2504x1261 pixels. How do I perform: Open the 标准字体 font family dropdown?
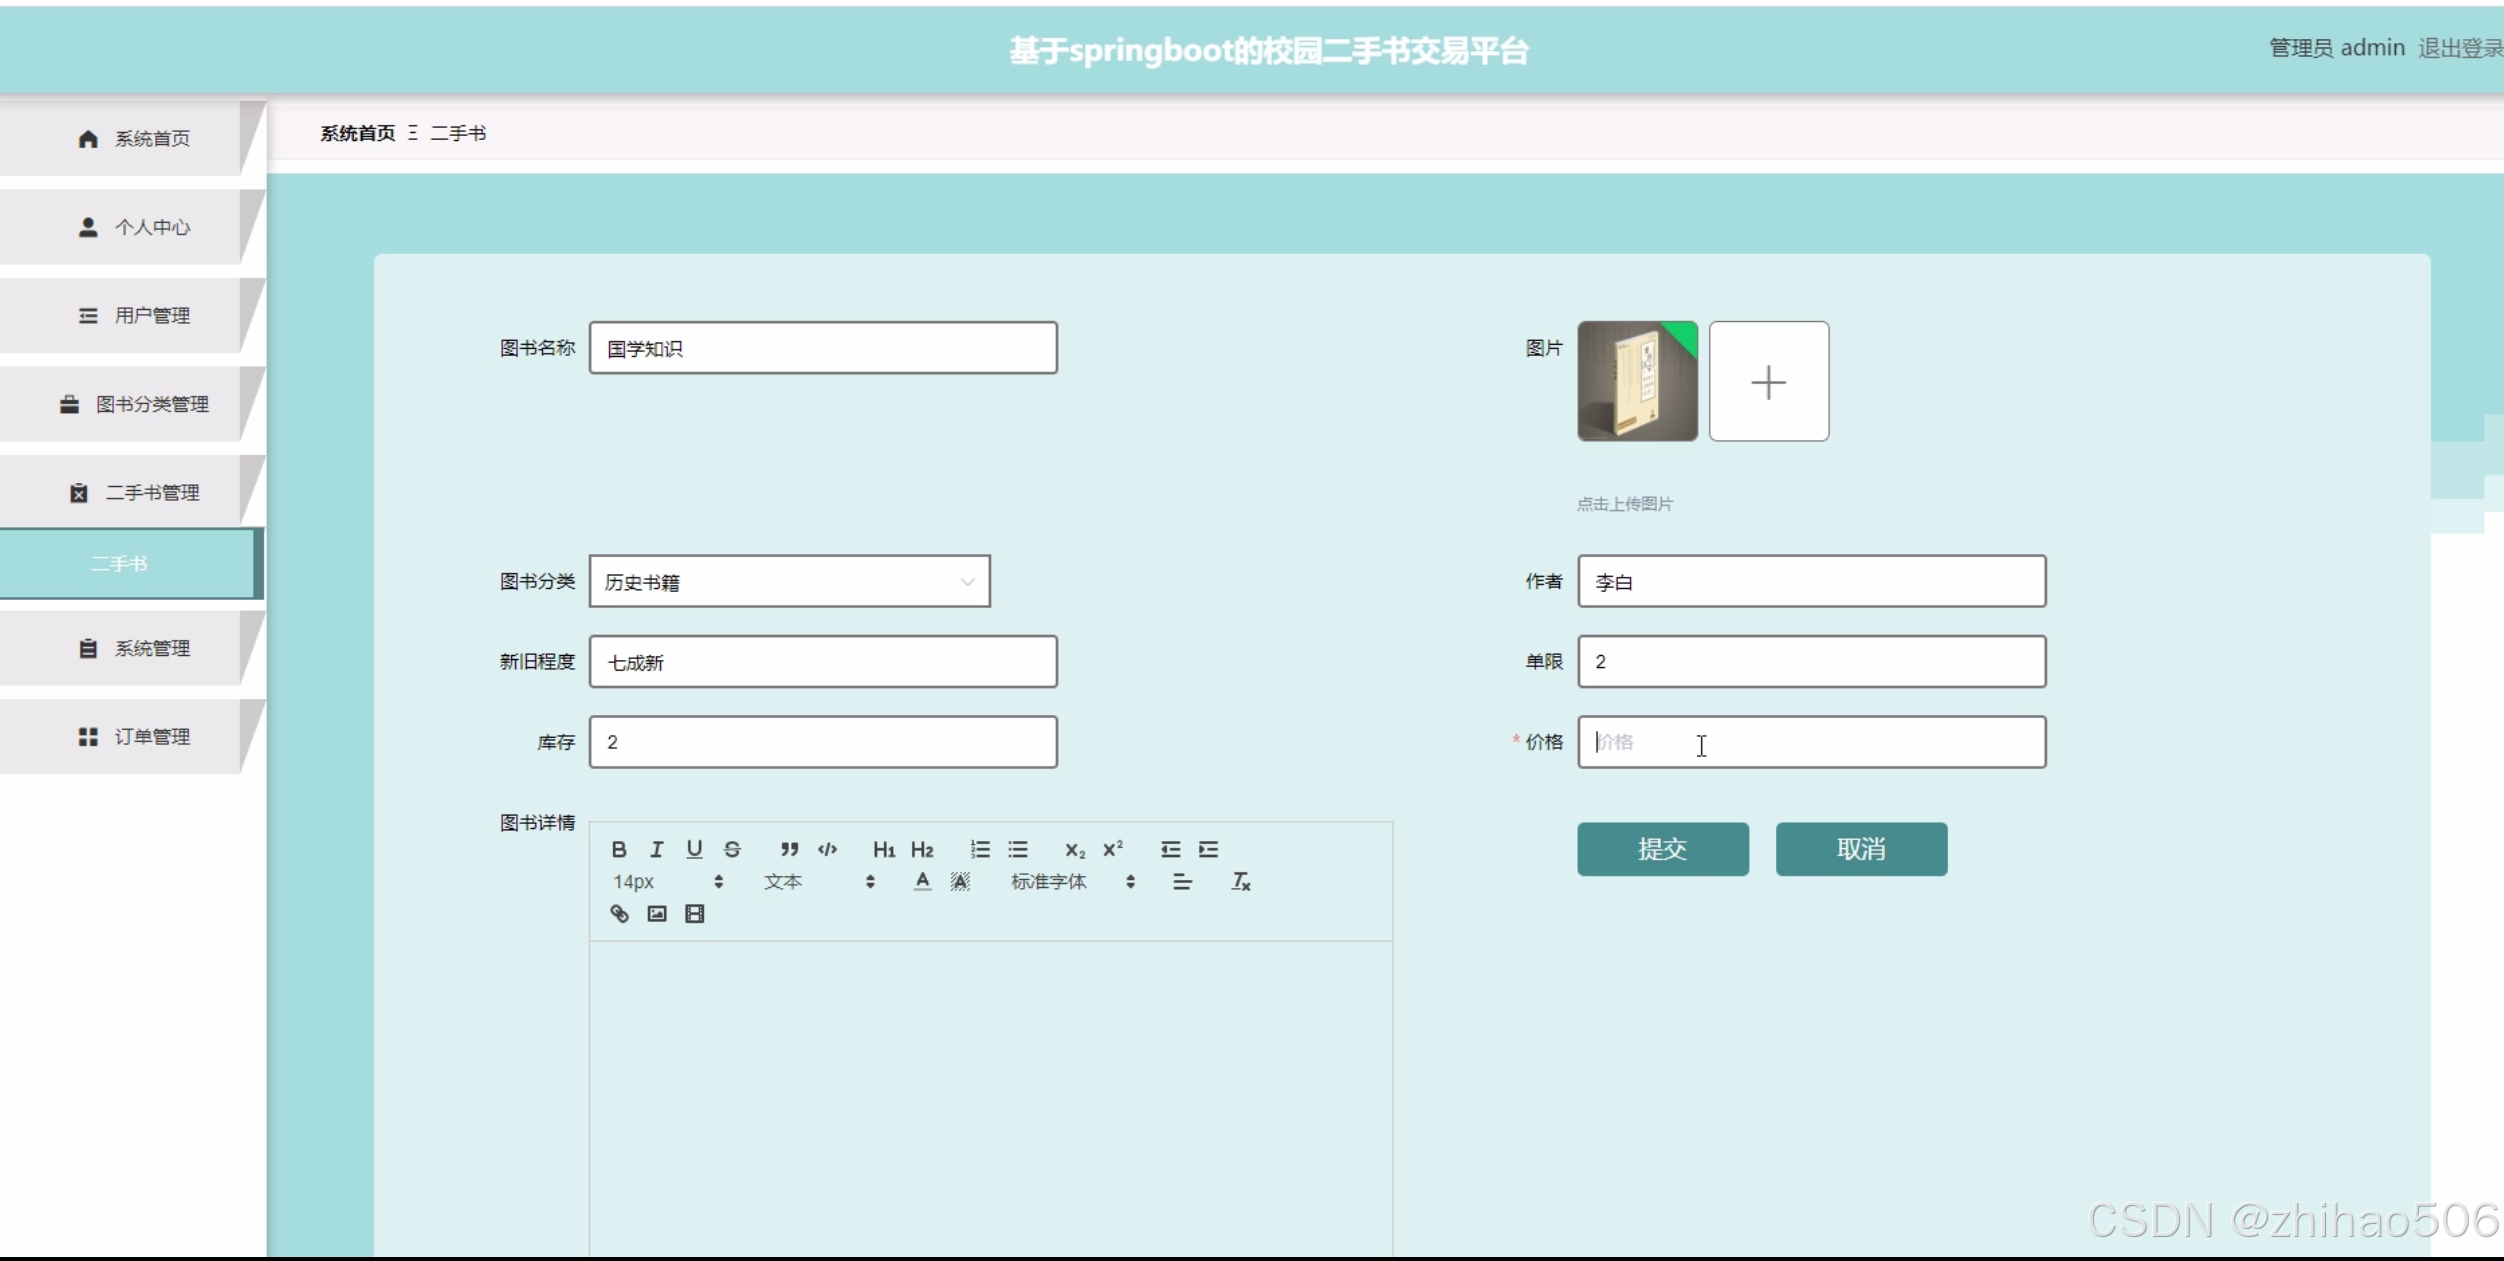[1072, 881]
